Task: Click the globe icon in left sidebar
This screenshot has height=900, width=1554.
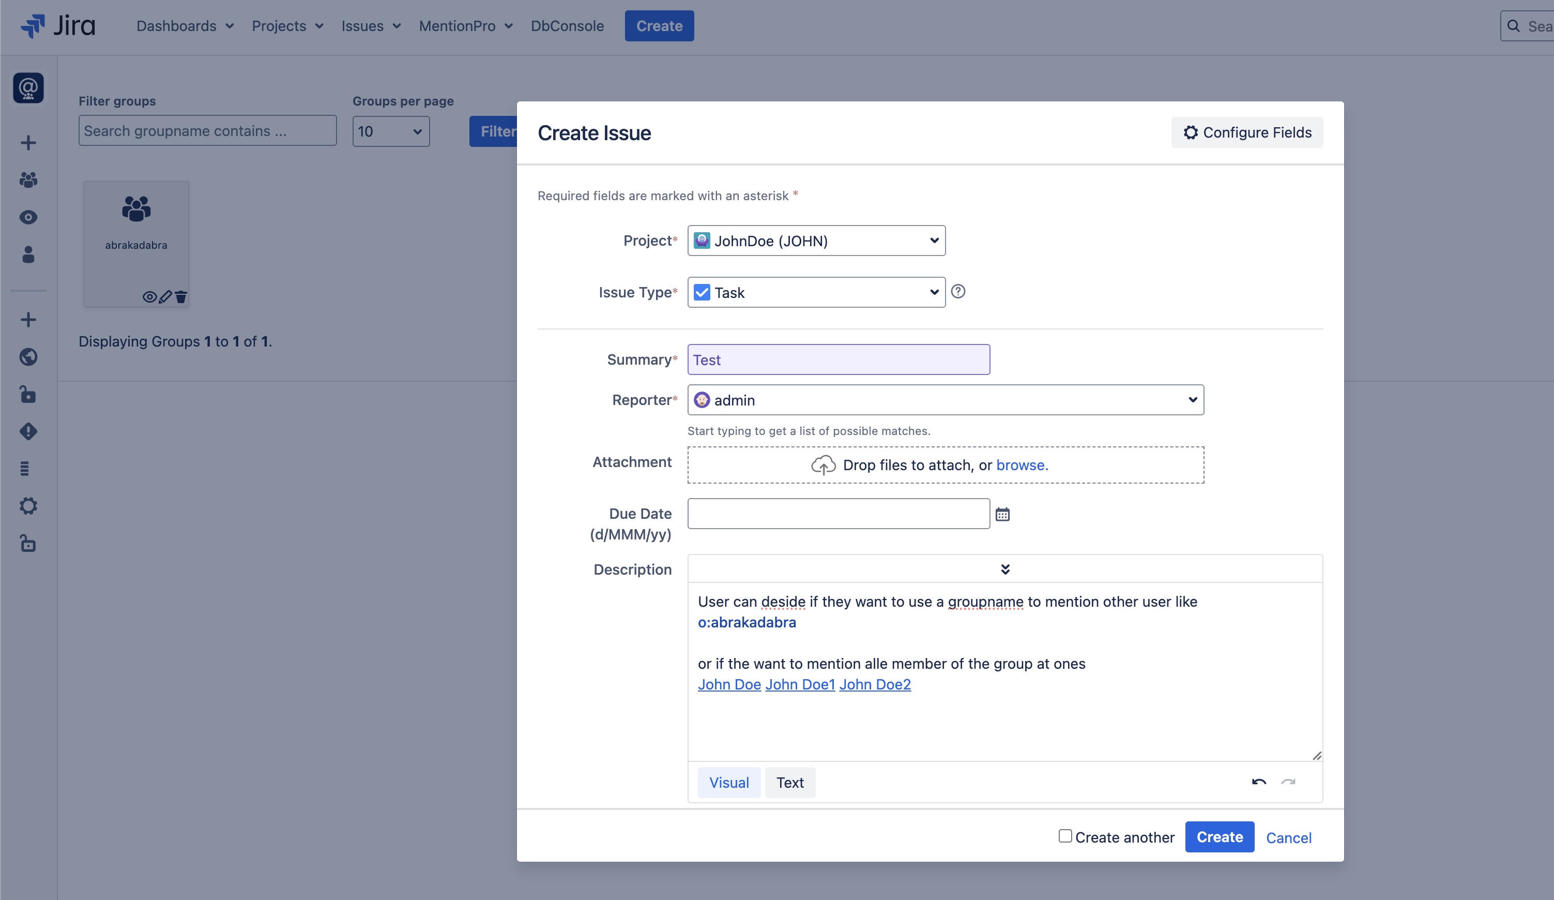Action: point(28,357)
